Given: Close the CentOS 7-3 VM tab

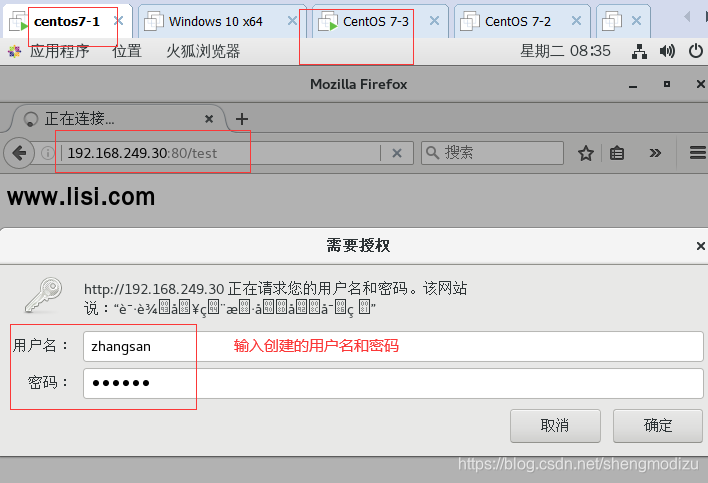Looking at the screenshot, I should pyautogui.click(x=434, y=21).
